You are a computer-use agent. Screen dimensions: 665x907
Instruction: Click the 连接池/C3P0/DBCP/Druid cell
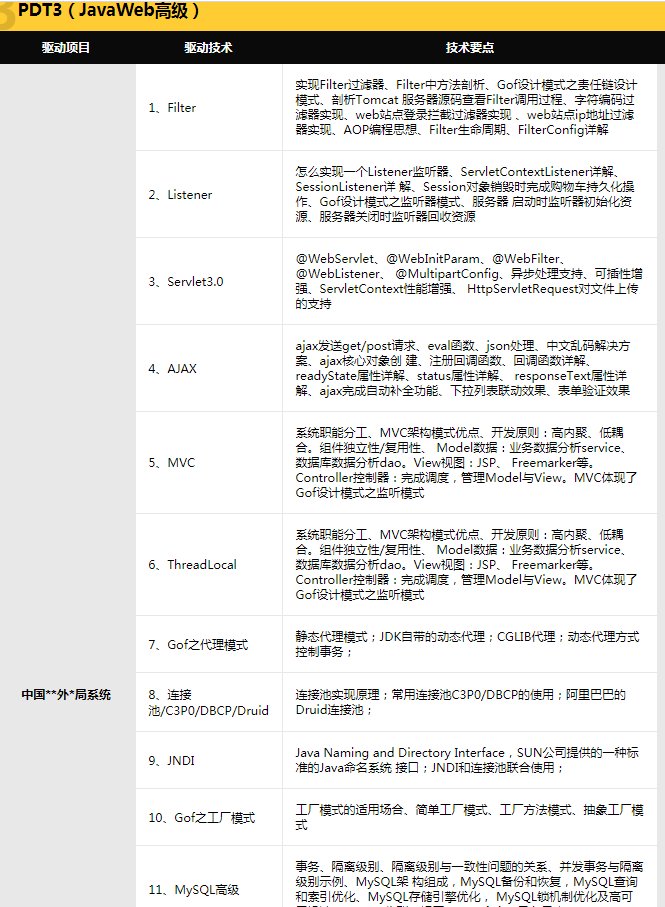(208, 702)
